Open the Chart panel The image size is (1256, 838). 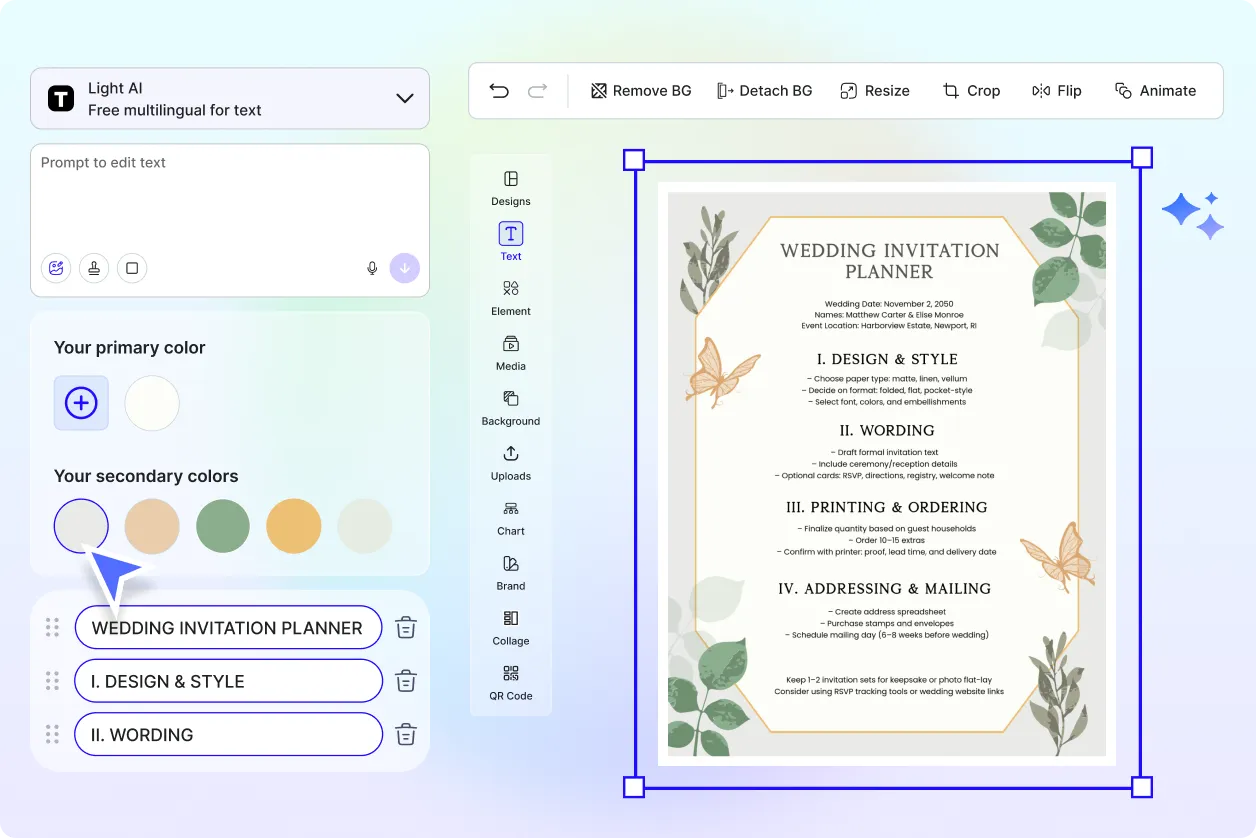click(x=511, y=517)
